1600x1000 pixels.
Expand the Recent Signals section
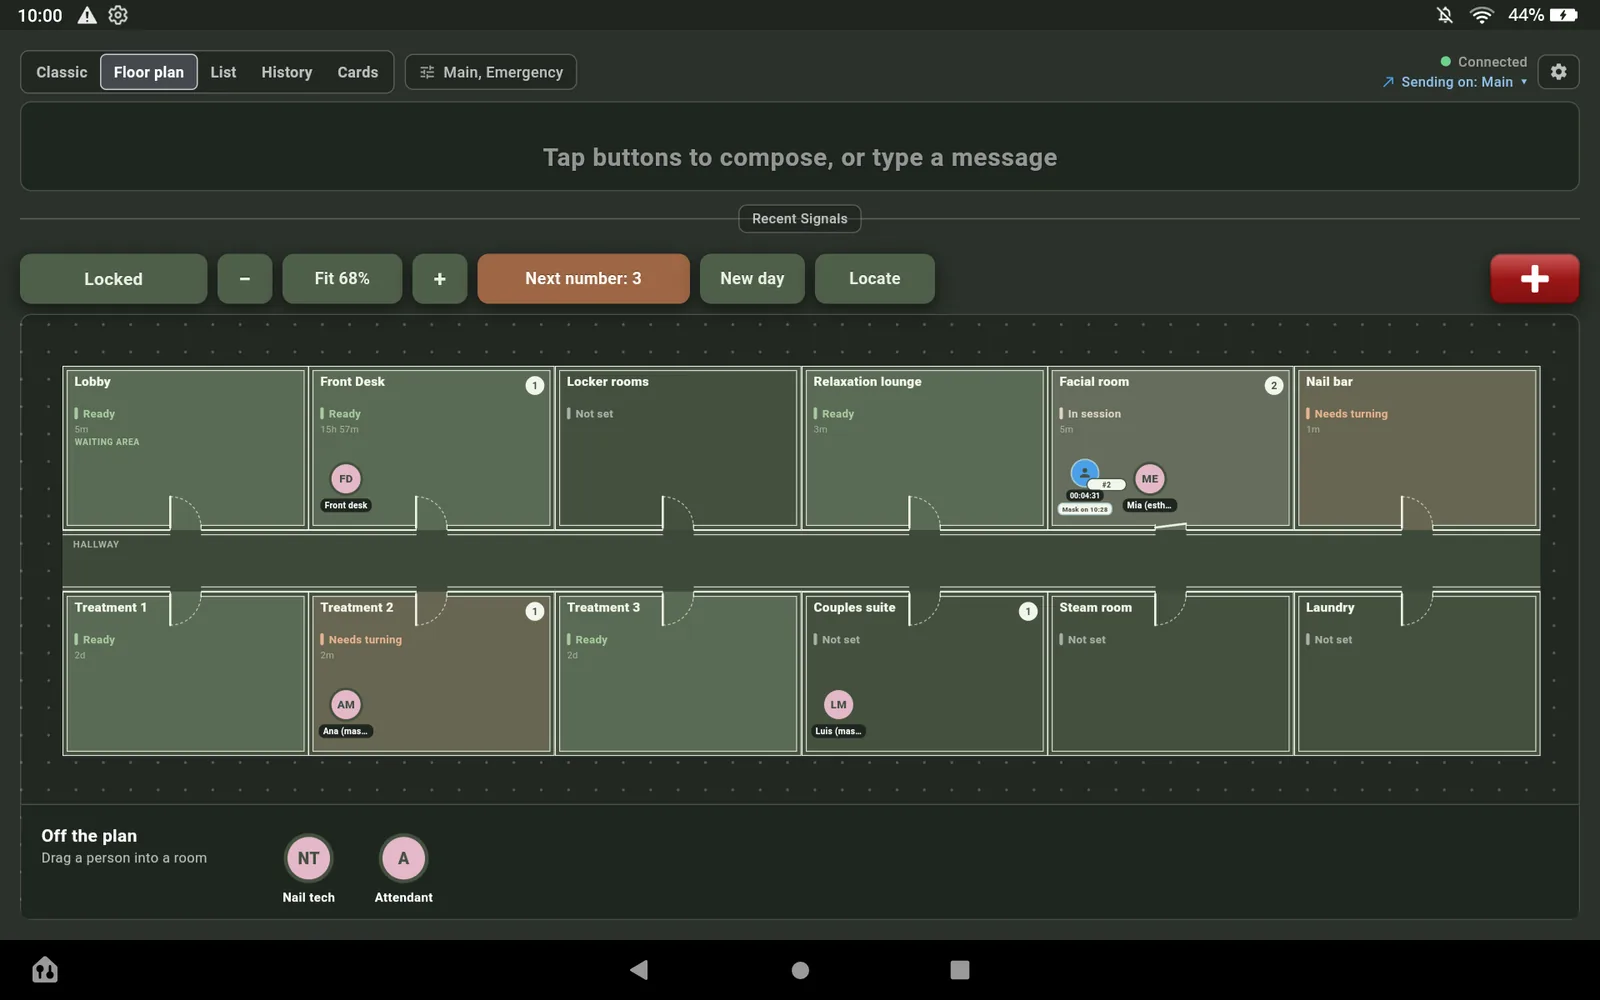coord(800,219)
